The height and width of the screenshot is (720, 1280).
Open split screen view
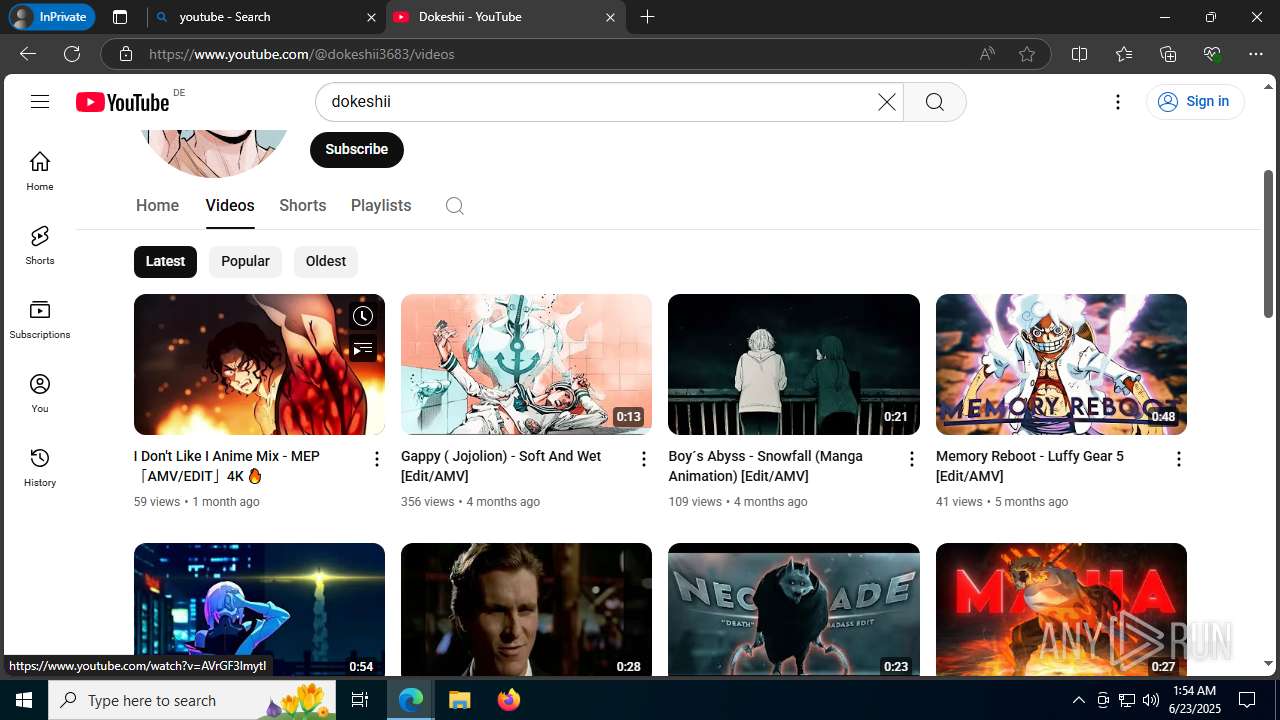click(1079, 54)
